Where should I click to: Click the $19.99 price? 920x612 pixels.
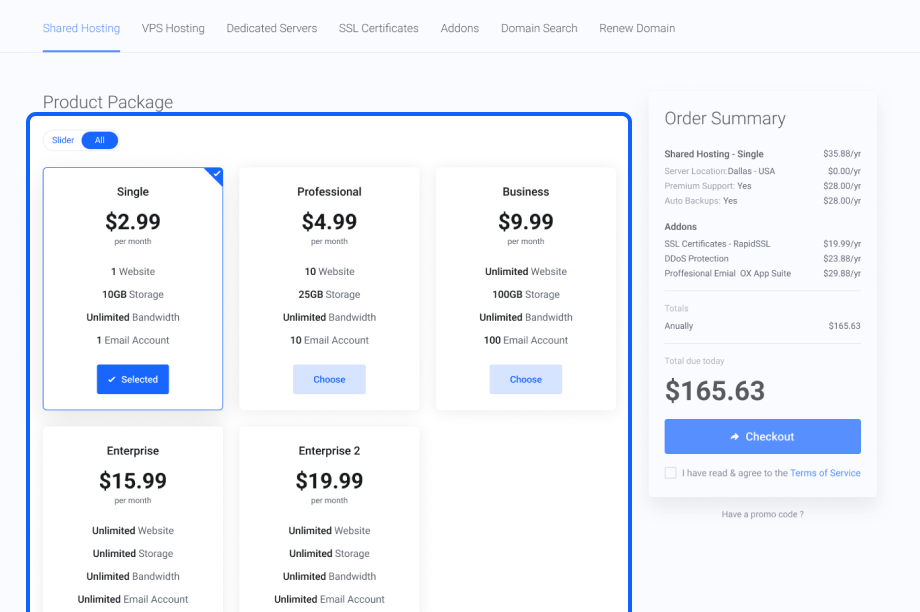point(329,481)
